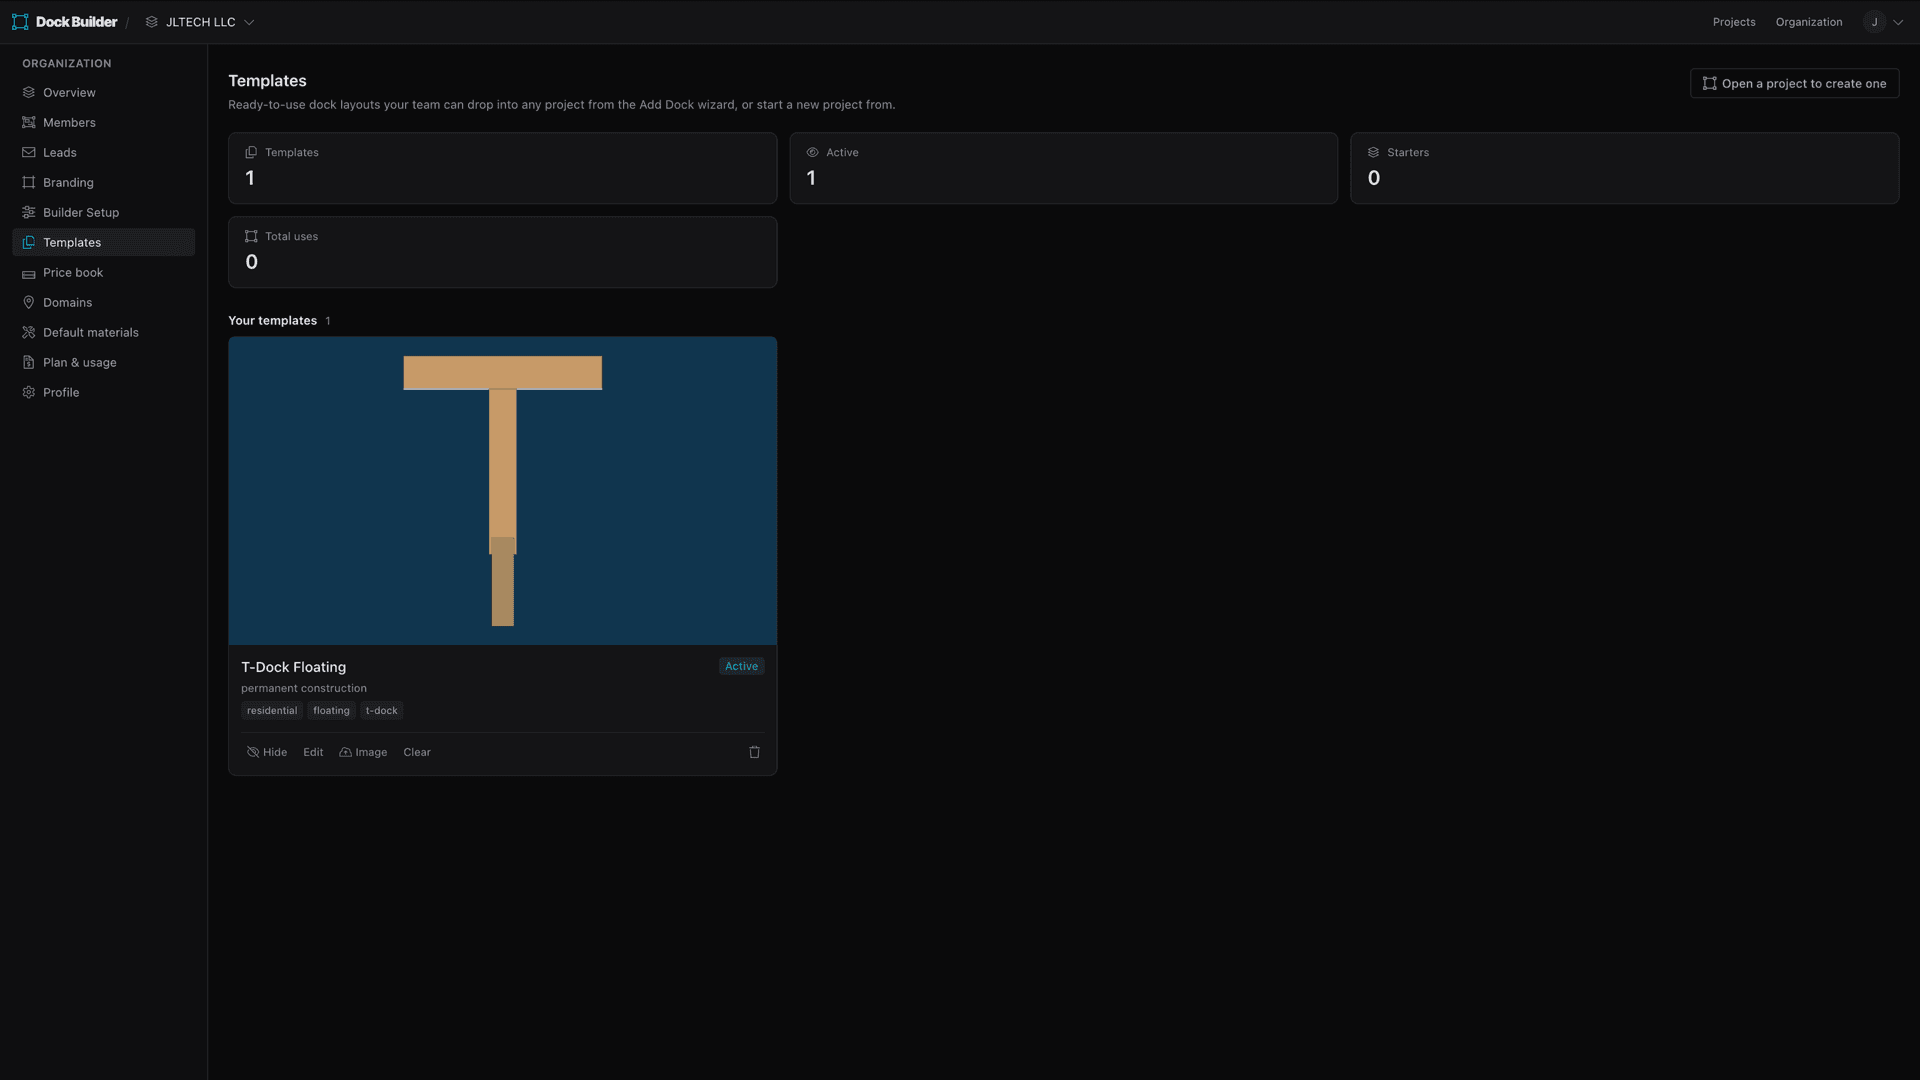Open the Organization navigation link
This screenshot has height=1080, width=1920.
click(1809, 22)
